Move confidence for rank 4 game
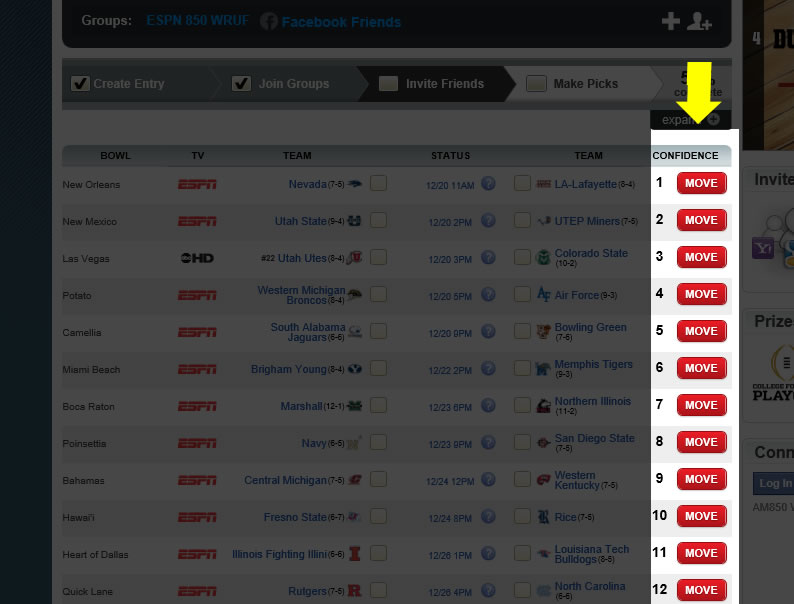Image resolution: width=794 pixels, height=604 pixels. (701, 294)
